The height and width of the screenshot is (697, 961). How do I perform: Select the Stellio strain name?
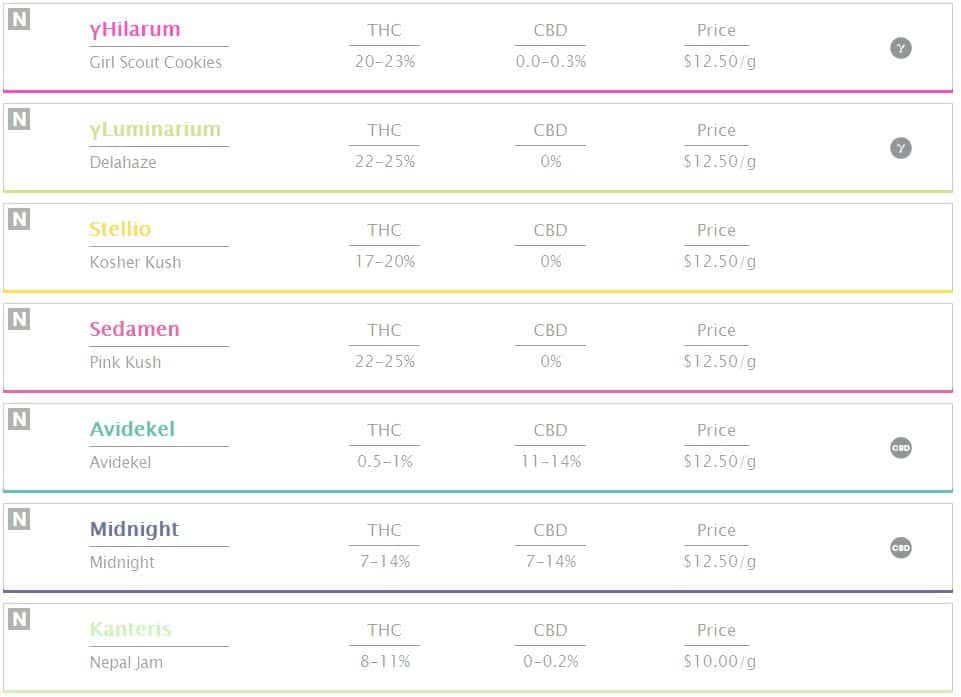coord(120,230)
